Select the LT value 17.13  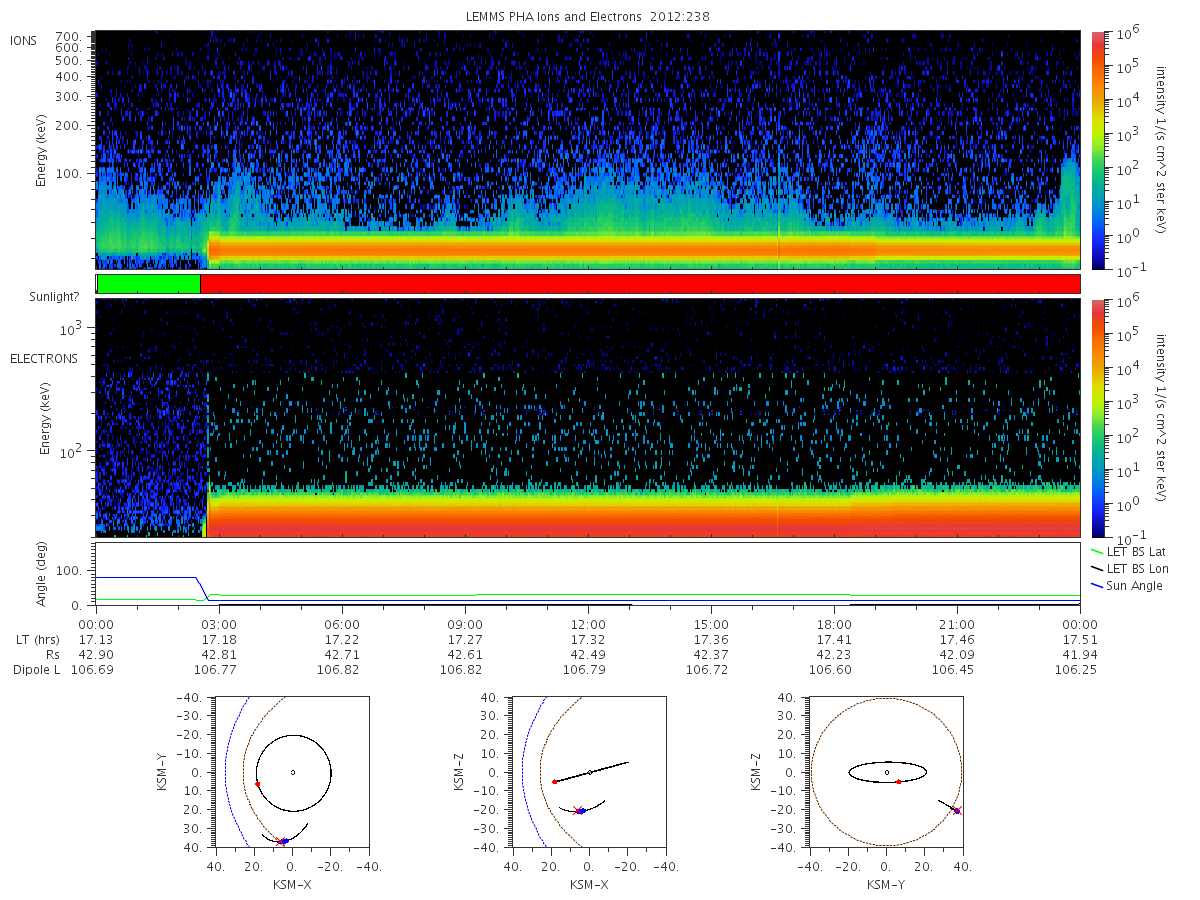point(95,639)
